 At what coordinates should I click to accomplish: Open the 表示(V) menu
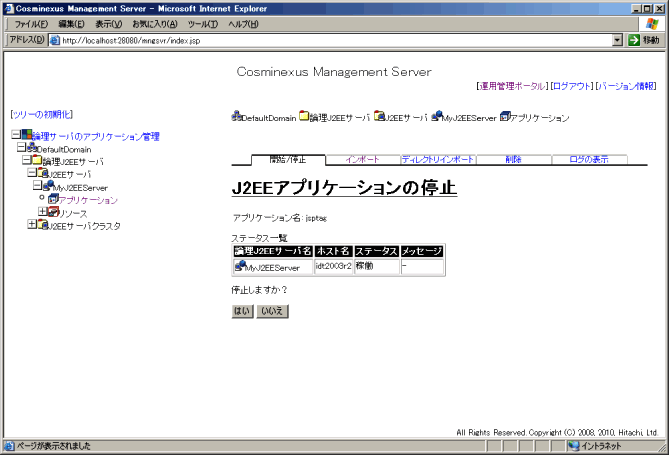(x=108, y=24)
